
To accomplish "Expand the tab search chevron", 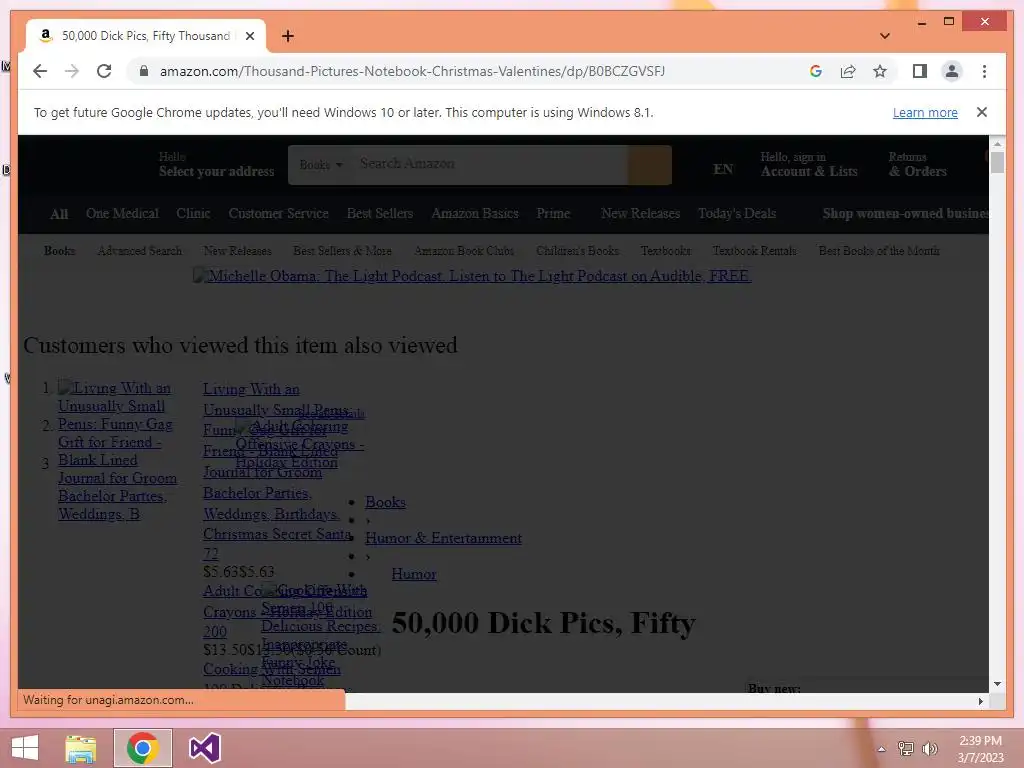I will tap(884, 36).
